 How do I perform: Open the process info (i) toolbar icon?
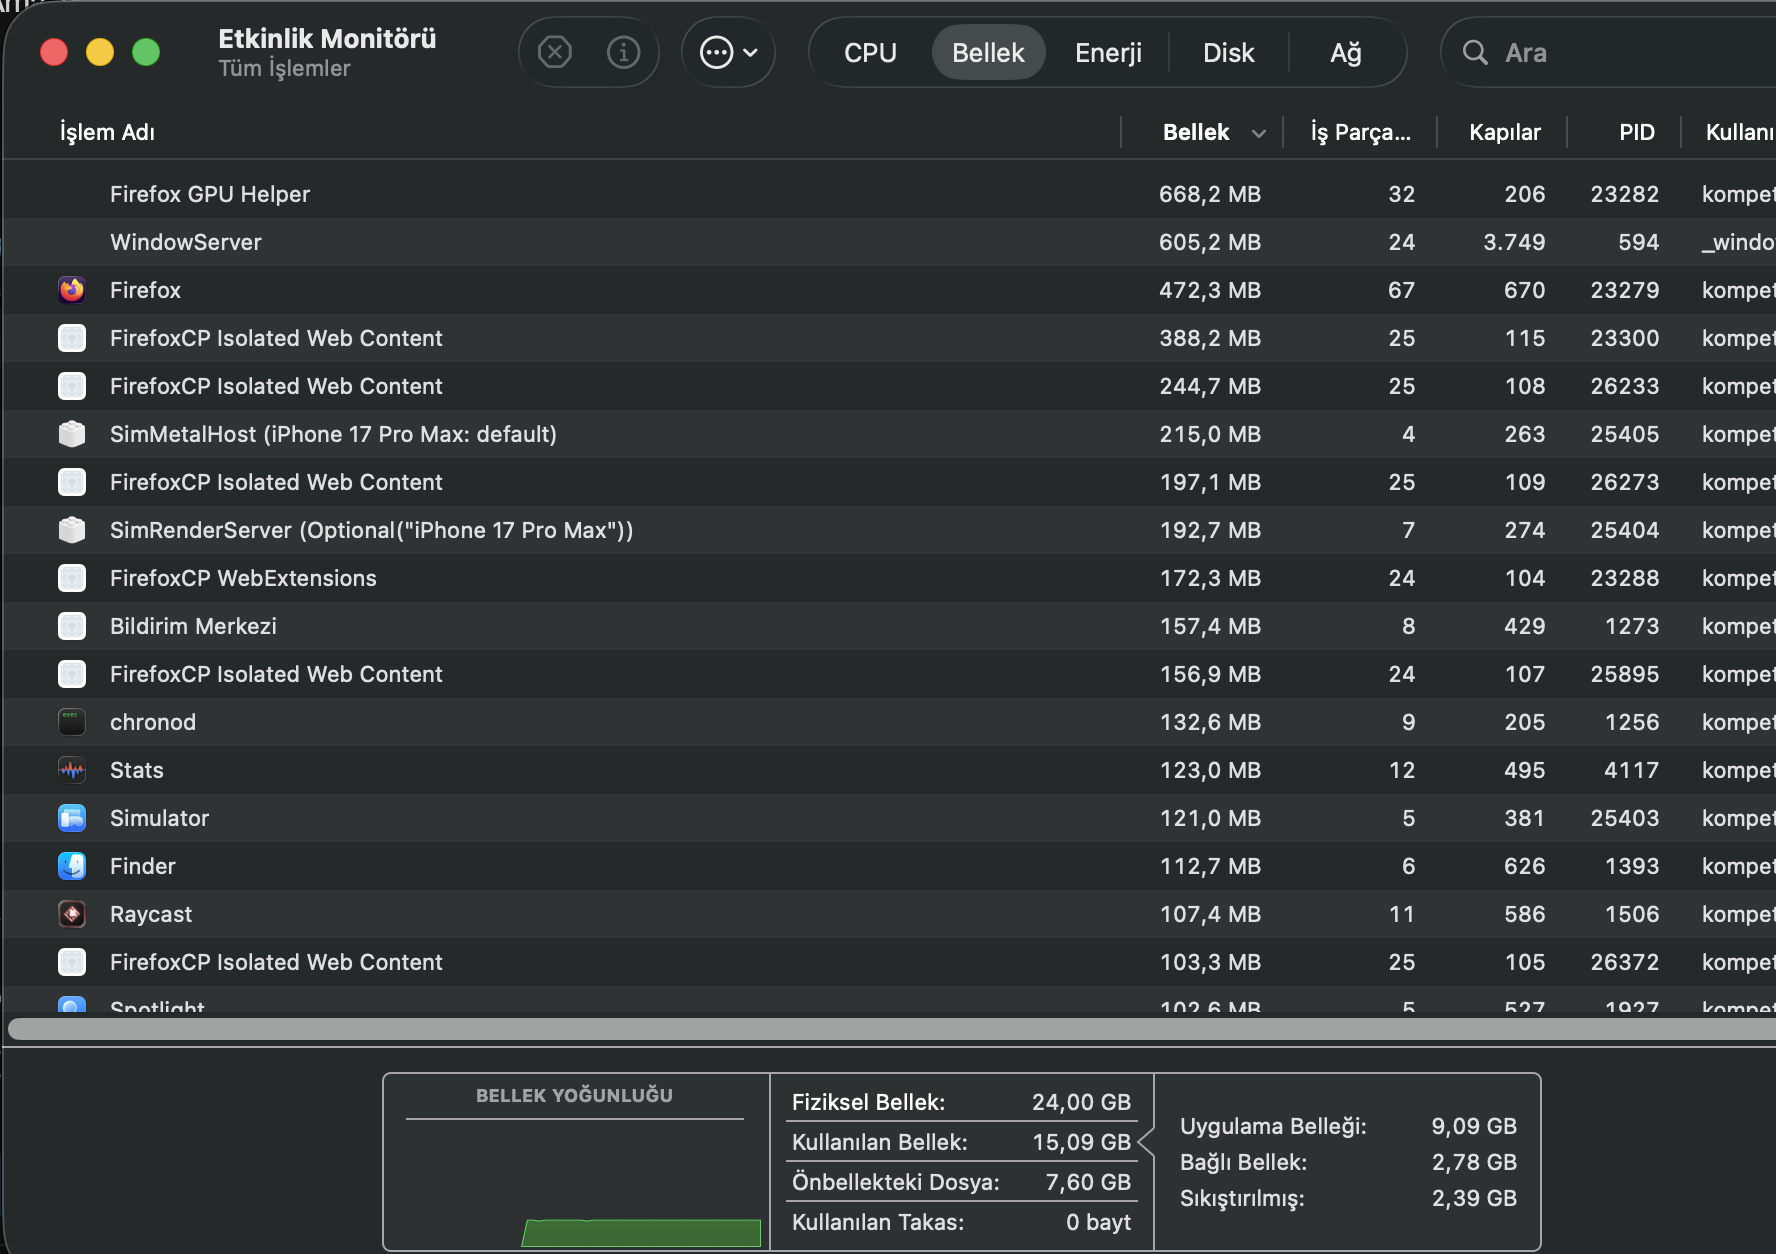click(x=623, y=52)
